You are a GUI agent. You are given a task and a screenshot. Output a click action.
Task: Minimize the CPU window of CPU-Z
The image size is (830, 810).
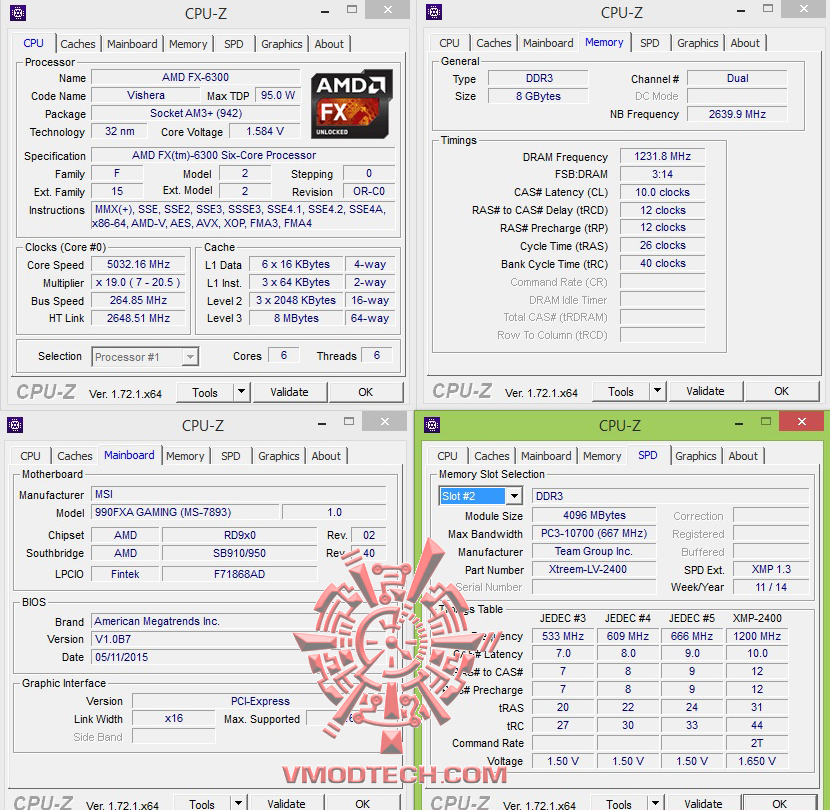(324, 11)
